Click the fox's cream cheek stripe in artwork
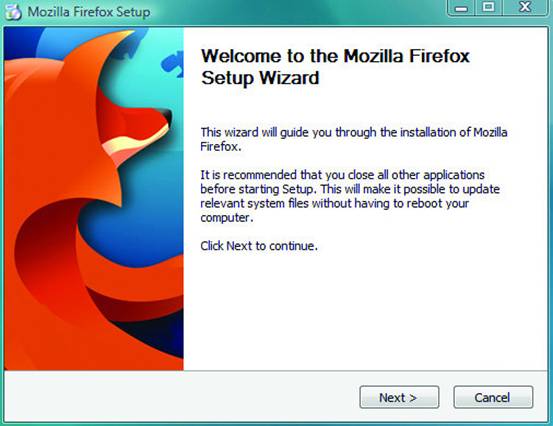This screenshot has height=426, width=553. pyautogui.click(x=136, y=142)
